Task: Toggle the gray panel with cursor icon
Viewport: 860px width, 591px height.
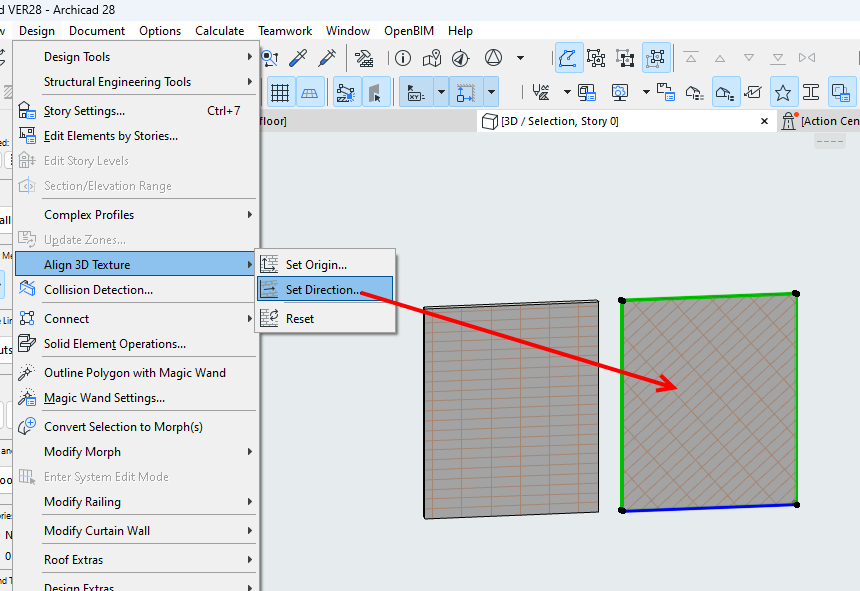Action: point(375,92)
